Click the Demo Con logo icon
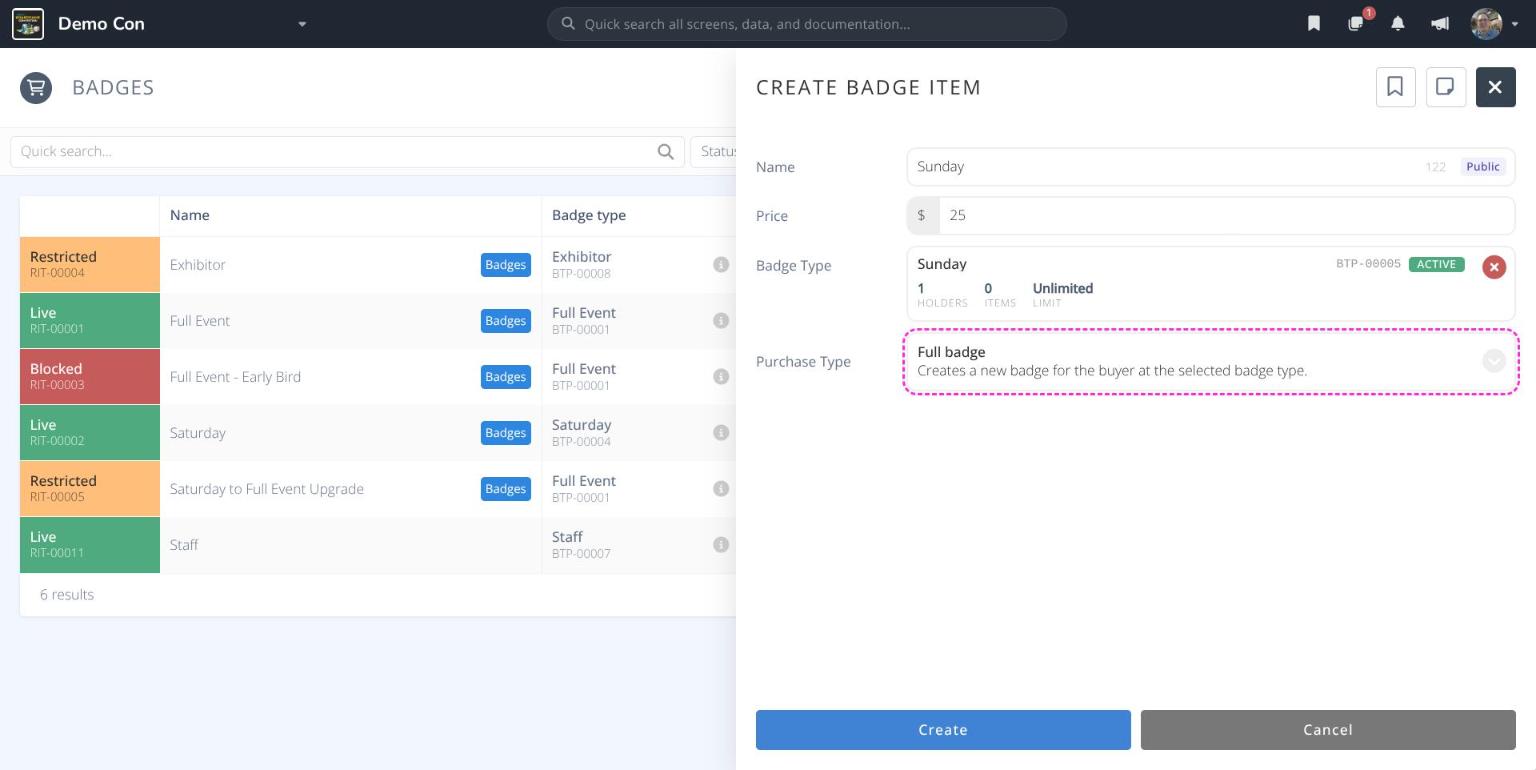 point(28,24)
